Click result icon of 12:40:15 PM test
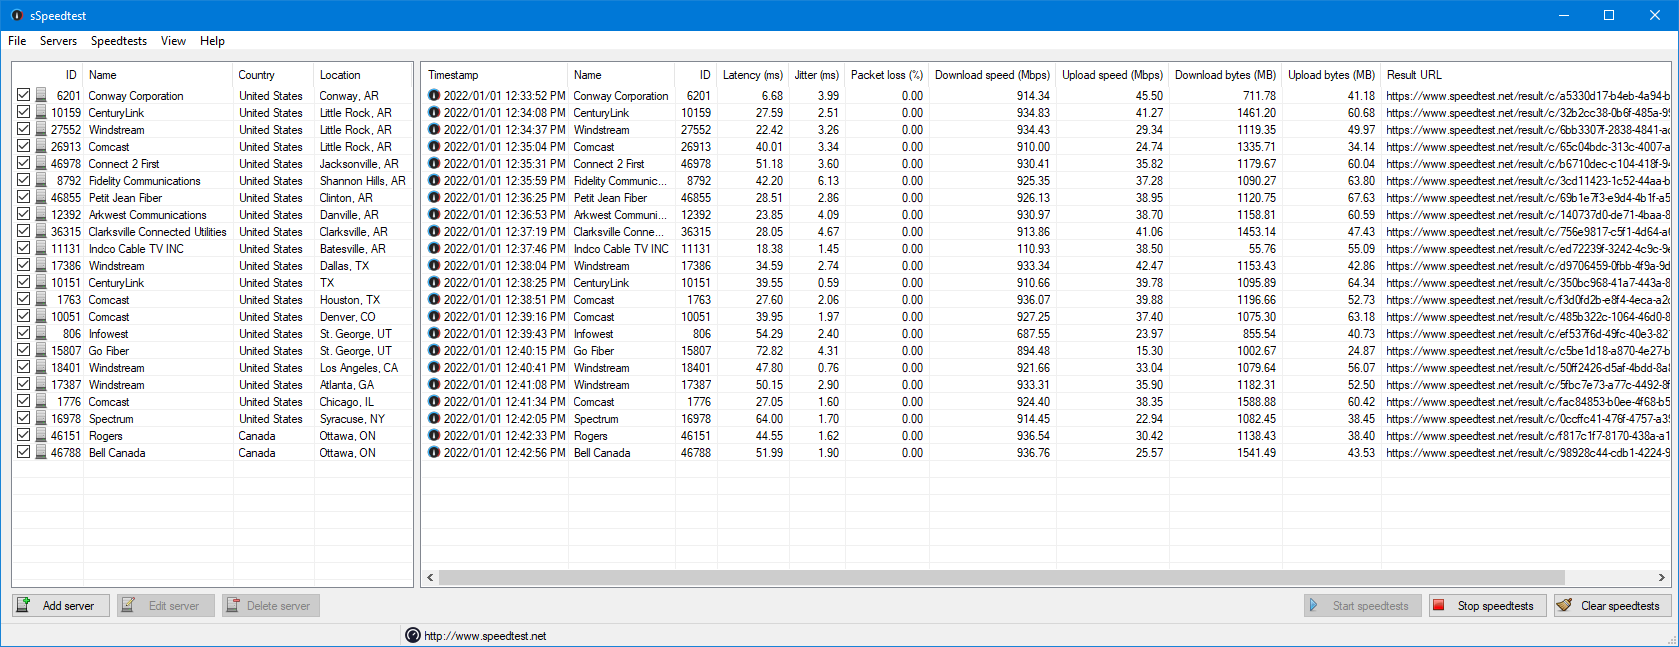Screen dimensions: 1679x647 434,351
